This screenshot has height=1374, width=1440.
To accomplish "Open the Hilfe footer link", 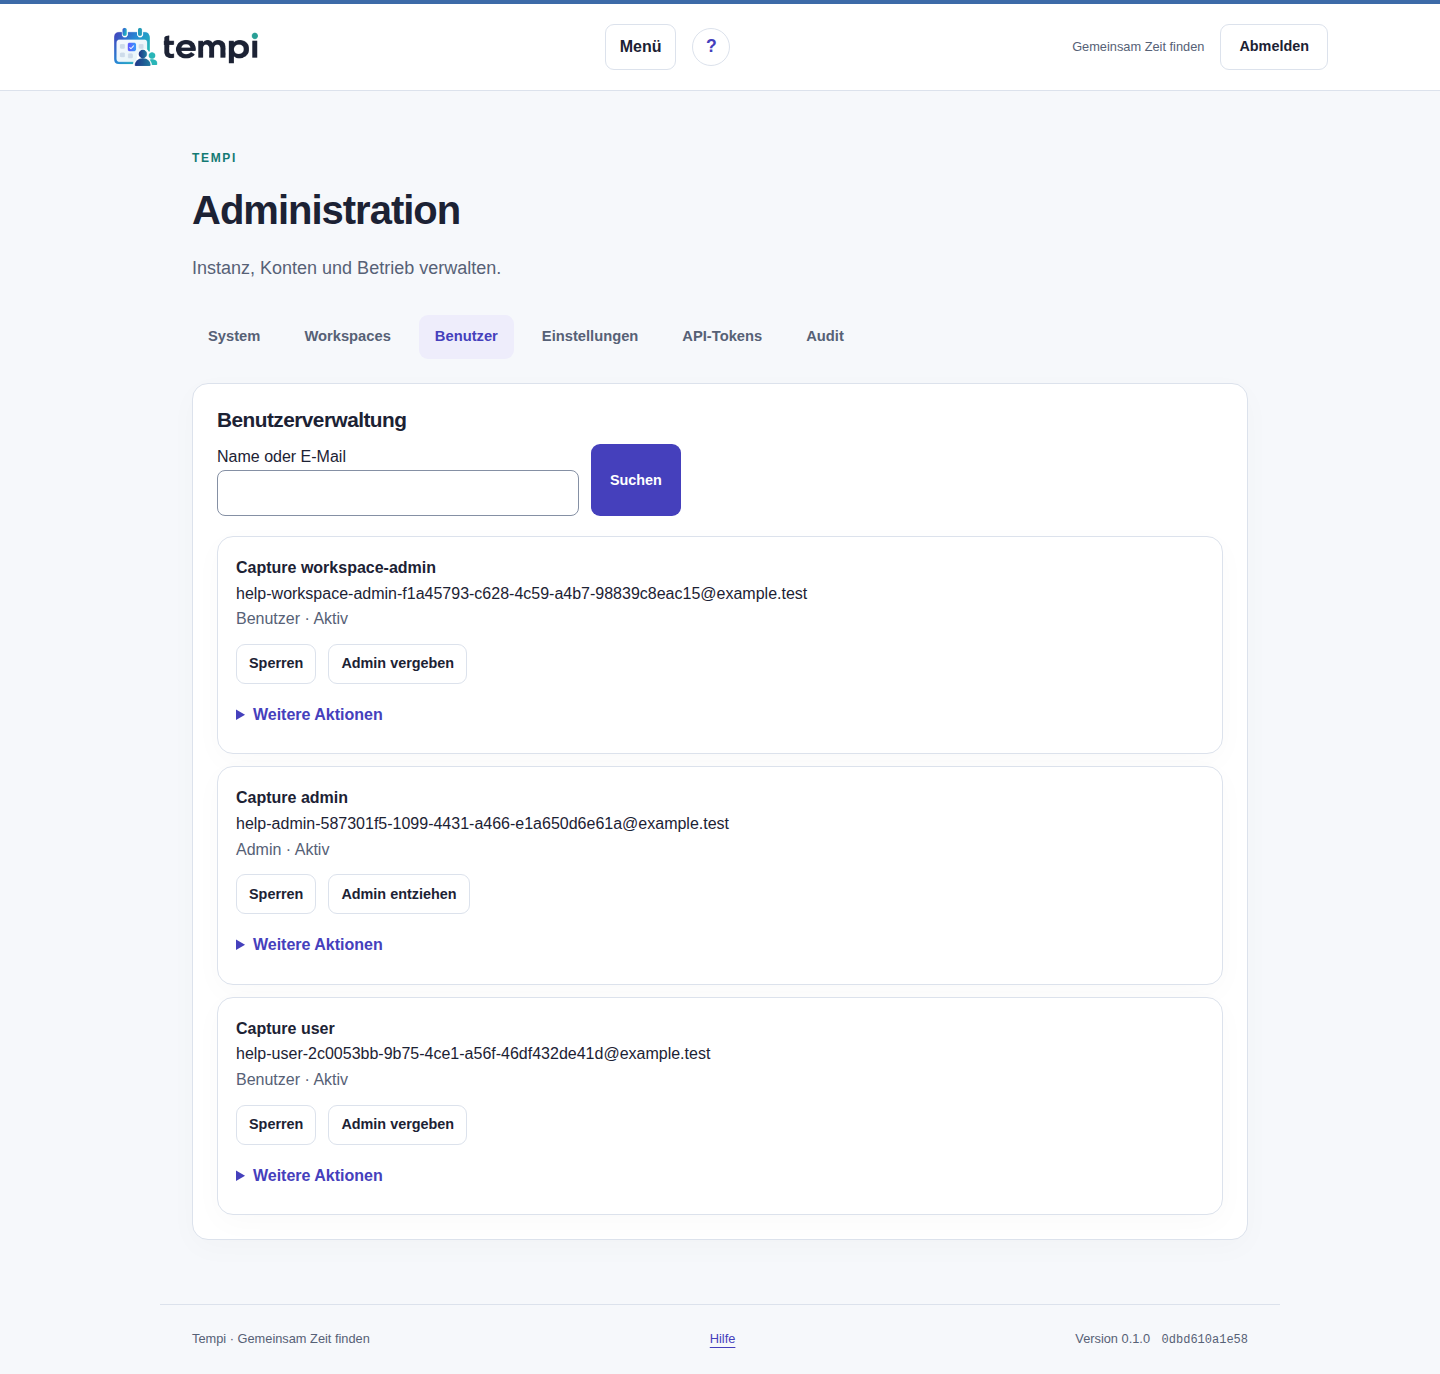I will coord(722,1339).
